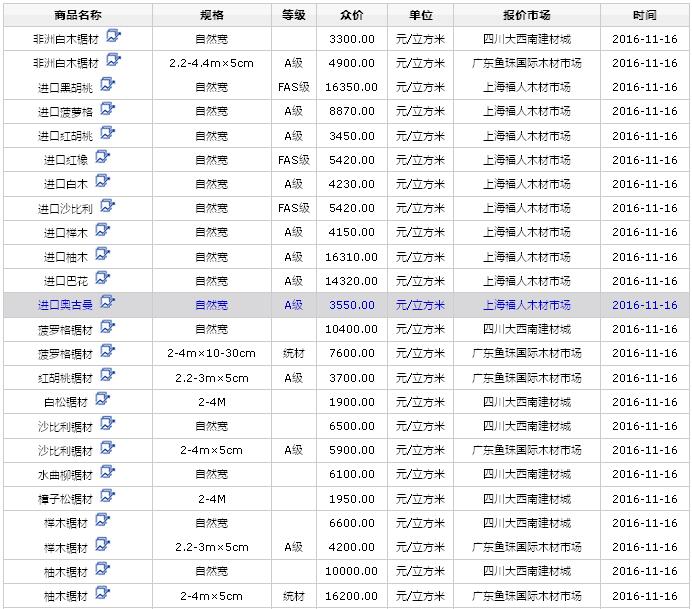Viewport: 692px width, 609px height.
Task: Open the chart icon next to 进口沙比利
Action: [107, 207]
